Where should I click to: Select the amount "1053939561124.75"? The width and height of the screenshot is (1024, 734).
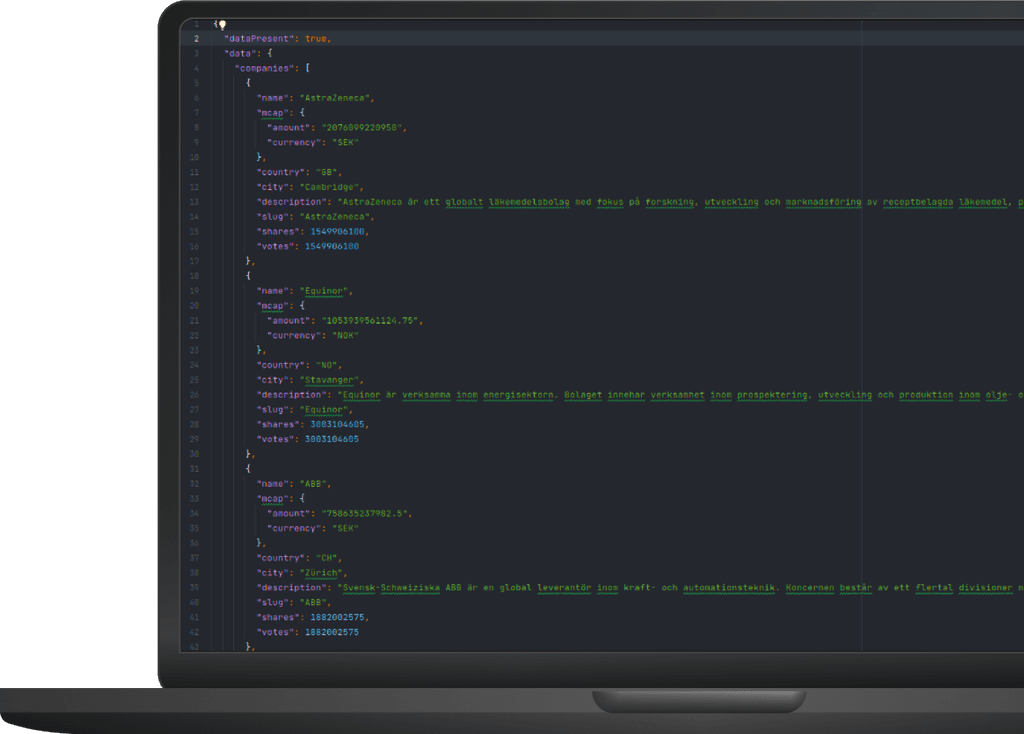[370, 321]
